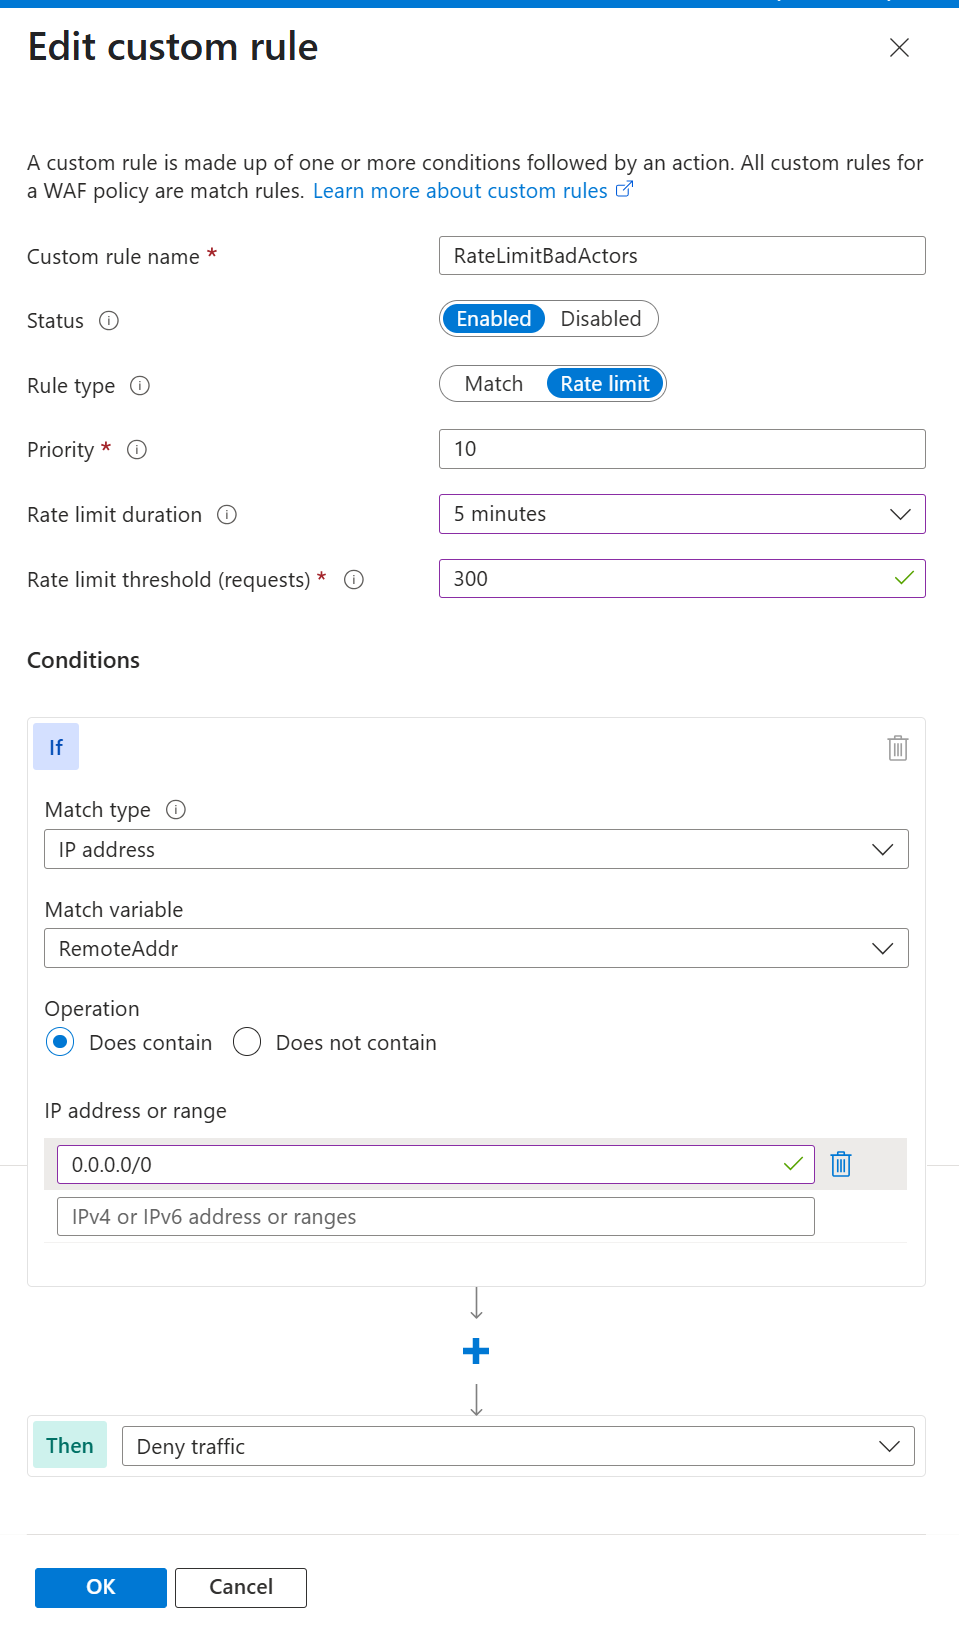
Task: Delete the If condition with trash icon
Action: click(x=897, y=748)
